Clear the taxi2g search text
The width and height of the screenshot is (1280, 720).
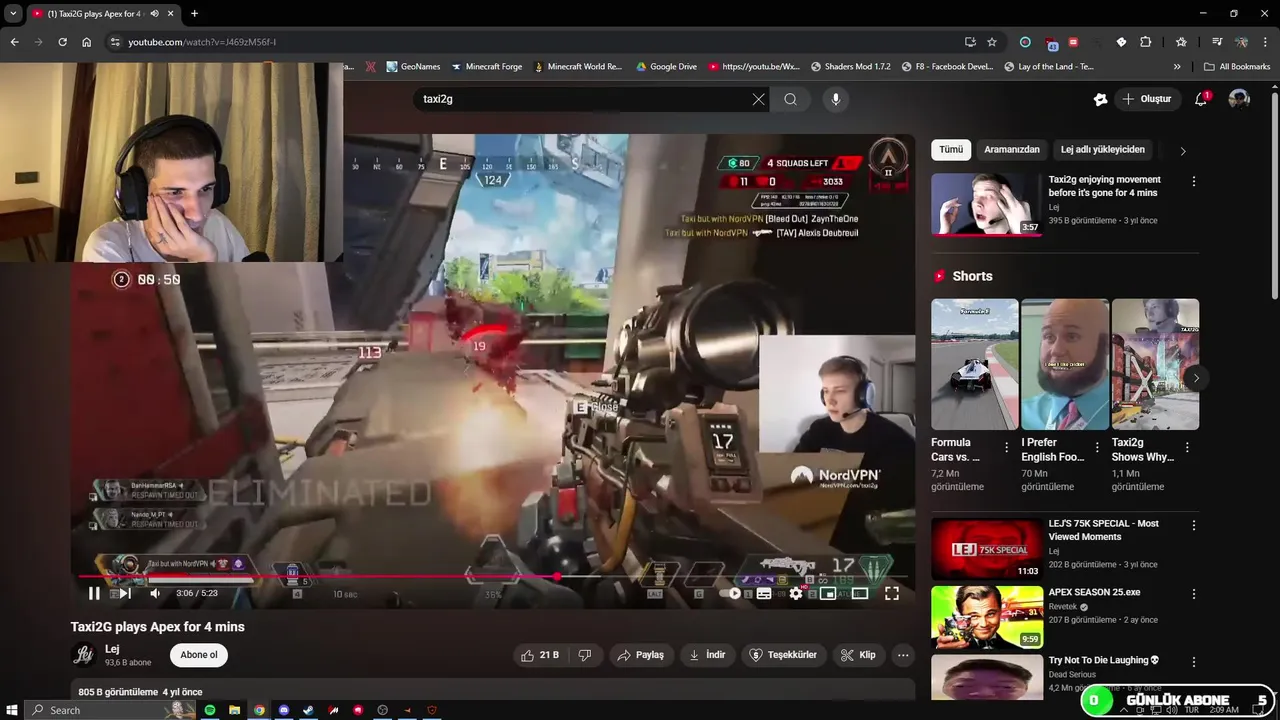coord(758,99)
